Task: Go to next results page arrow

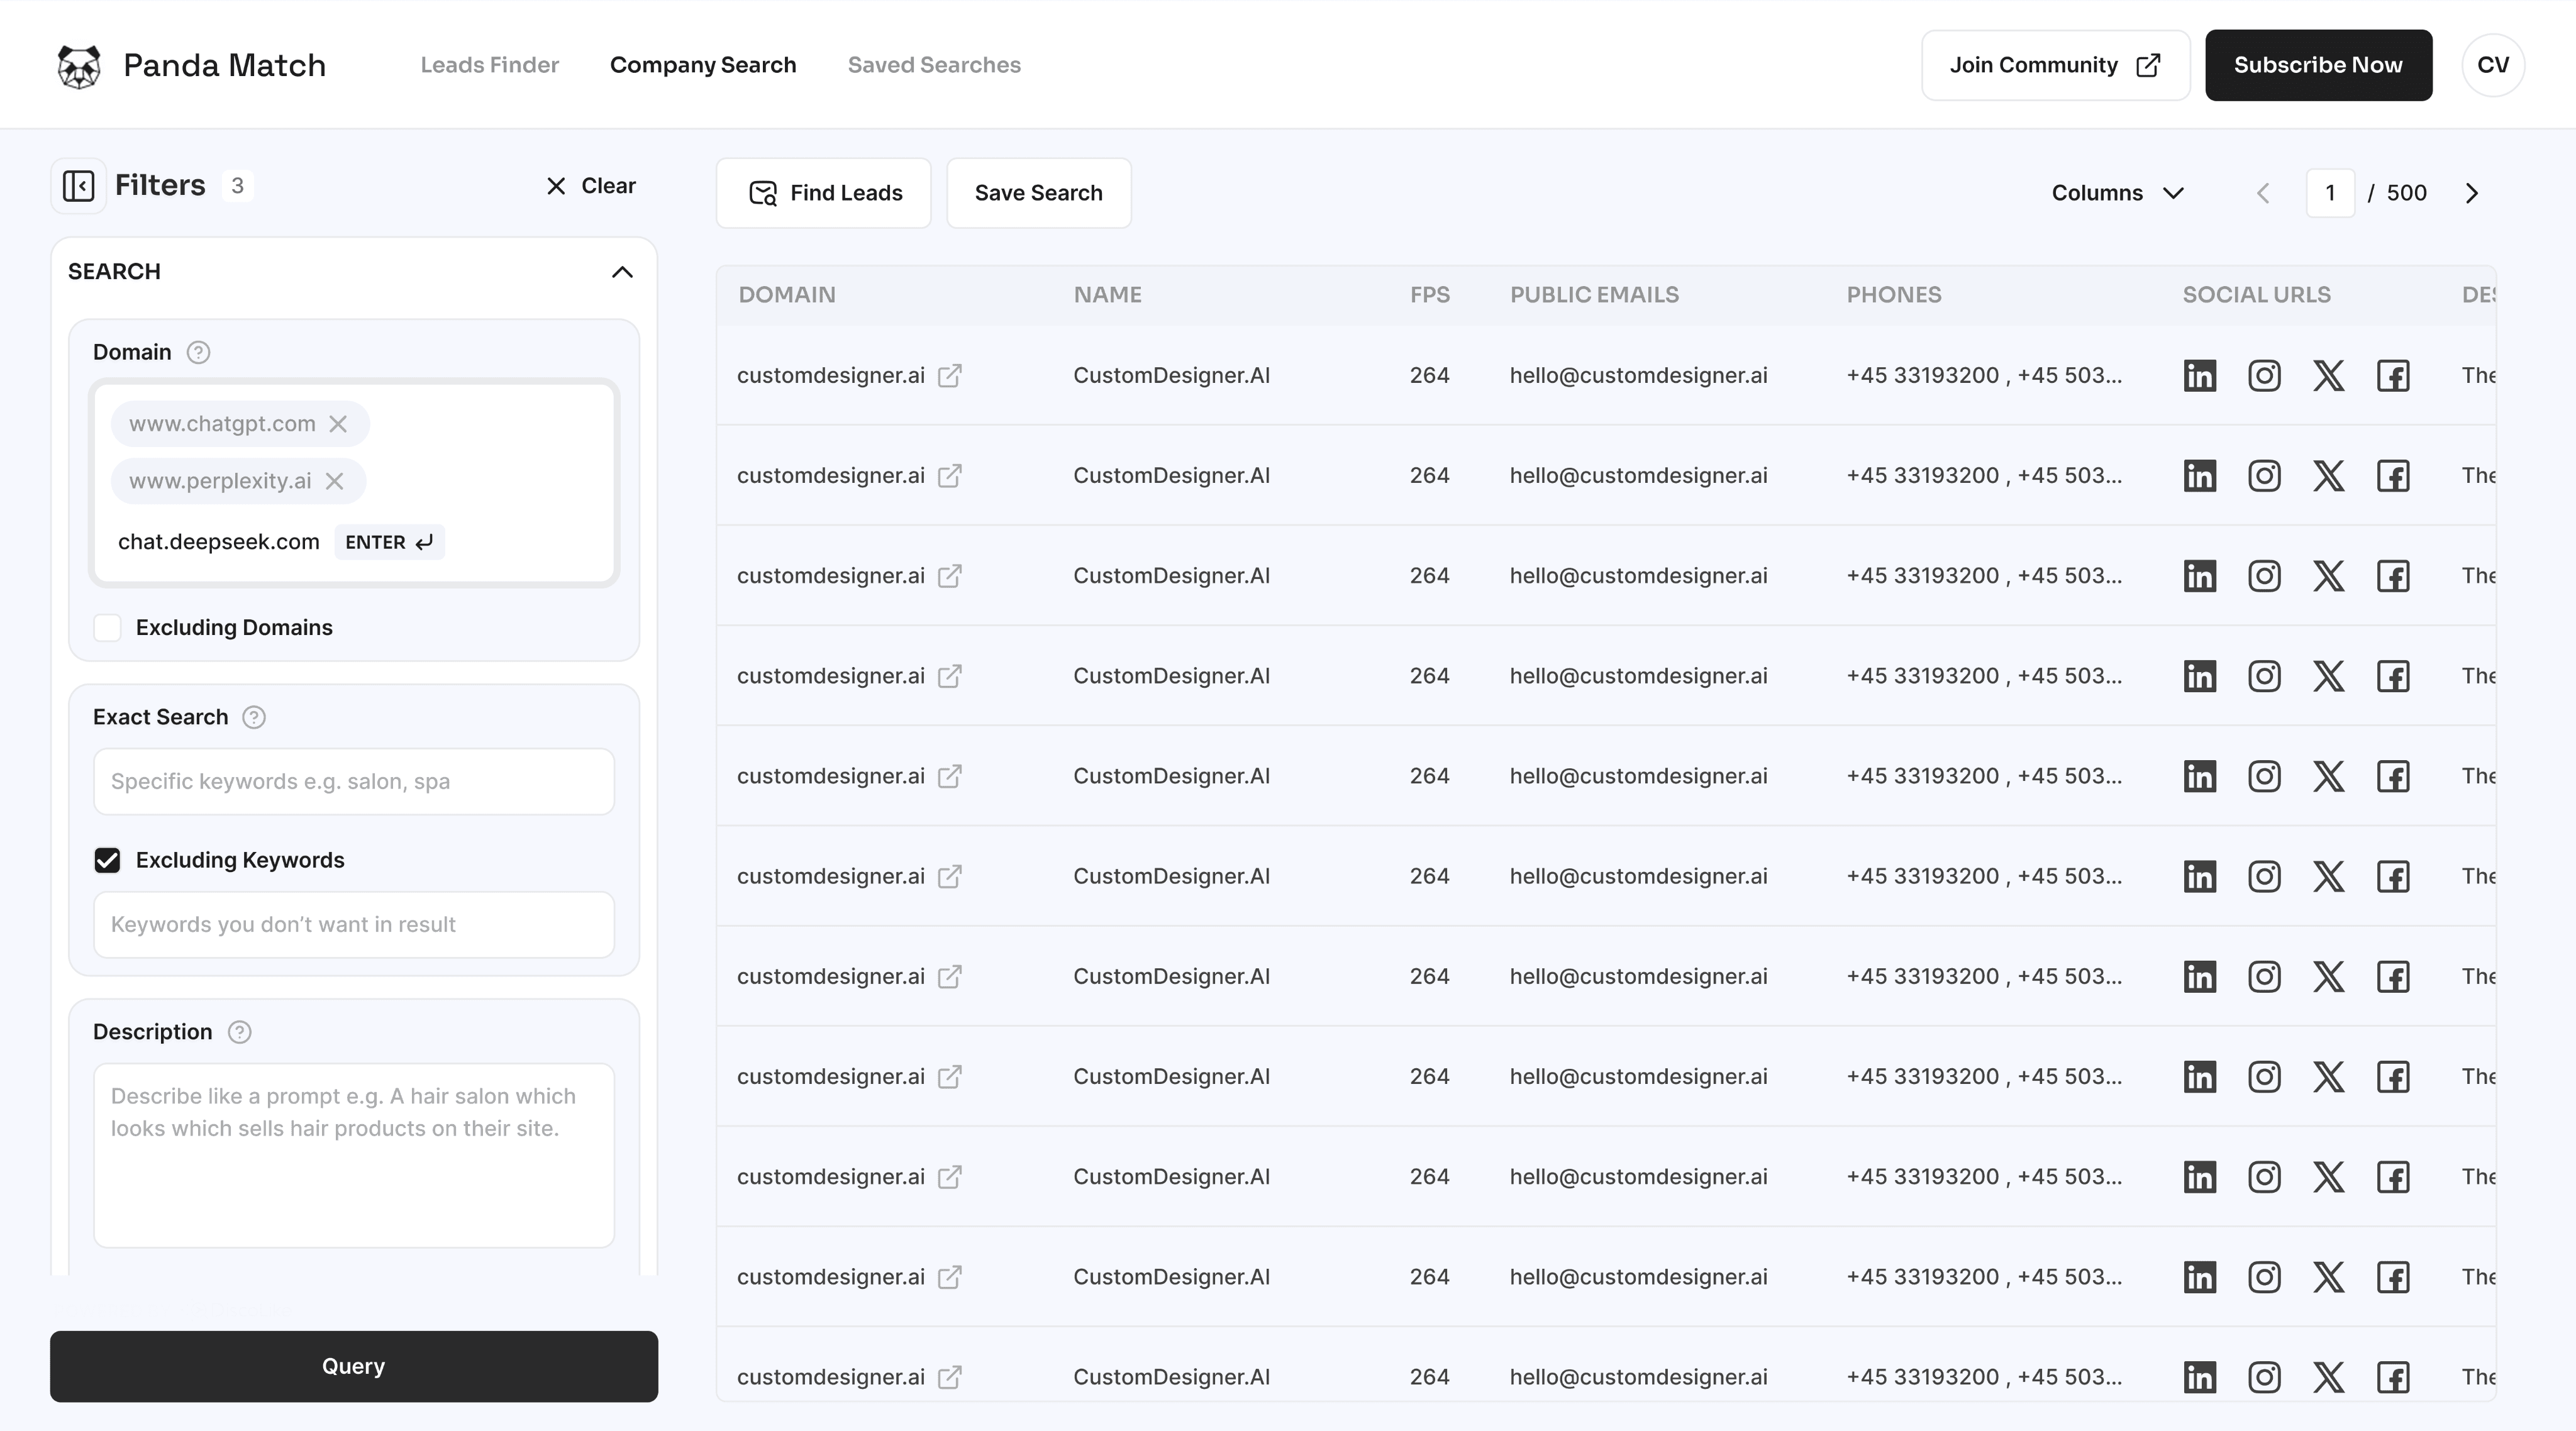Action: pos(2471,193)
